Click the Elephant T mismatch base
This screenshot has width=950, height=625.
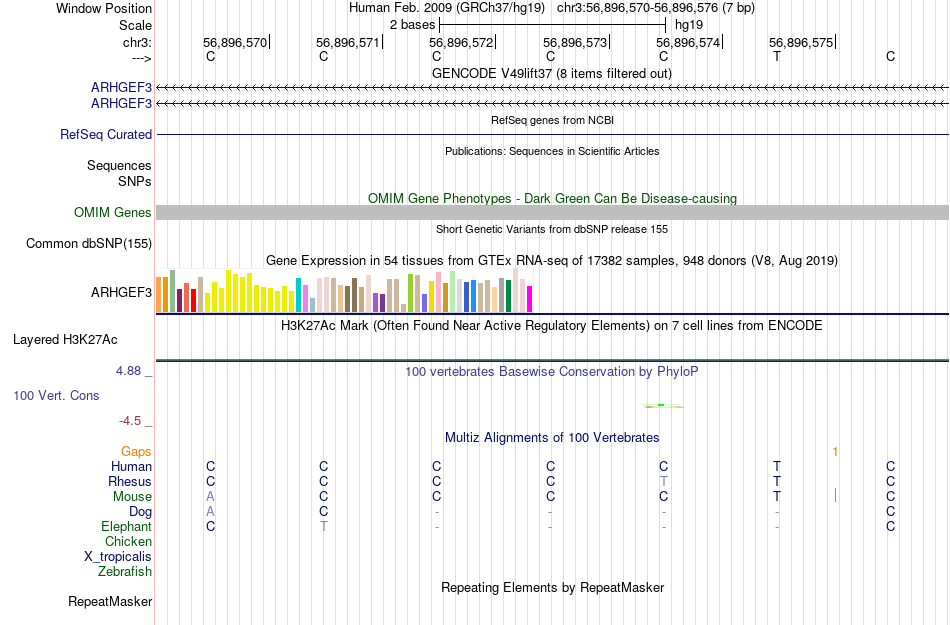click(324, 526)
